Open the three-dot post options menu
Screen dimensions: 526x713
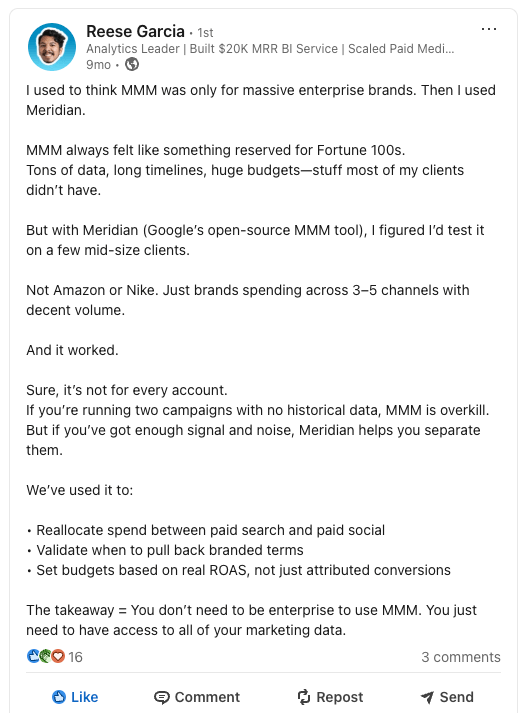tap(489, 29)
